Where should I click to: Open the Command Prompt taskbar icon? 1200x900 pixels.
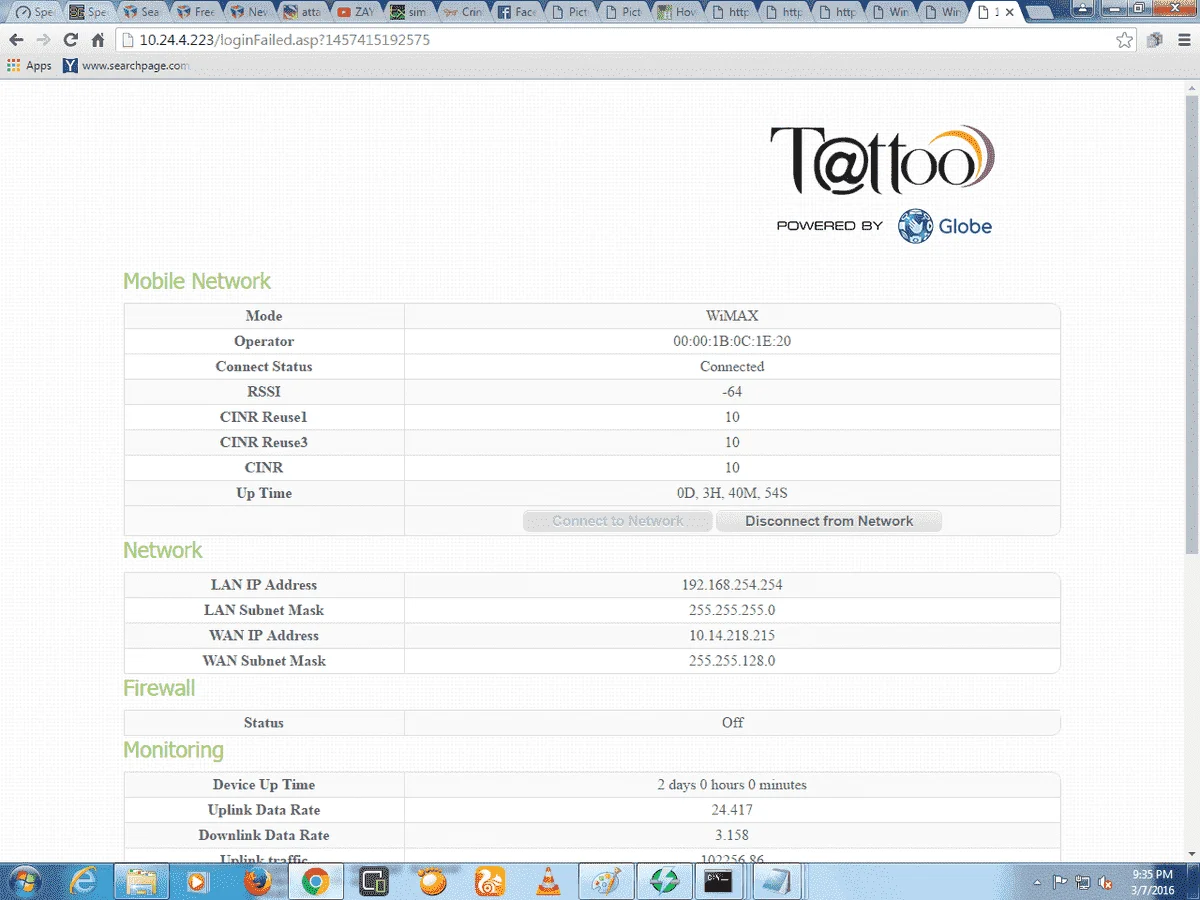[x=720, y=881]
